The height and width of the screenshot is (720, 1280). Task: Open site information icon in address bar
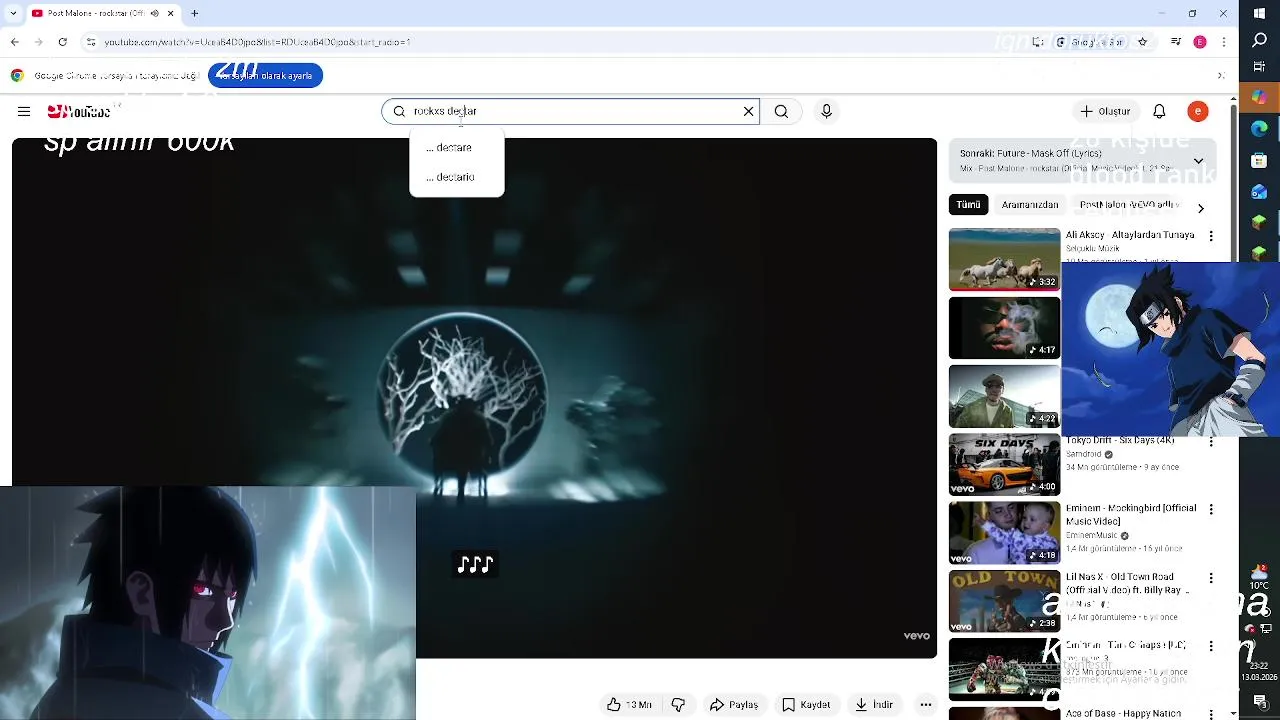[91, 42]
